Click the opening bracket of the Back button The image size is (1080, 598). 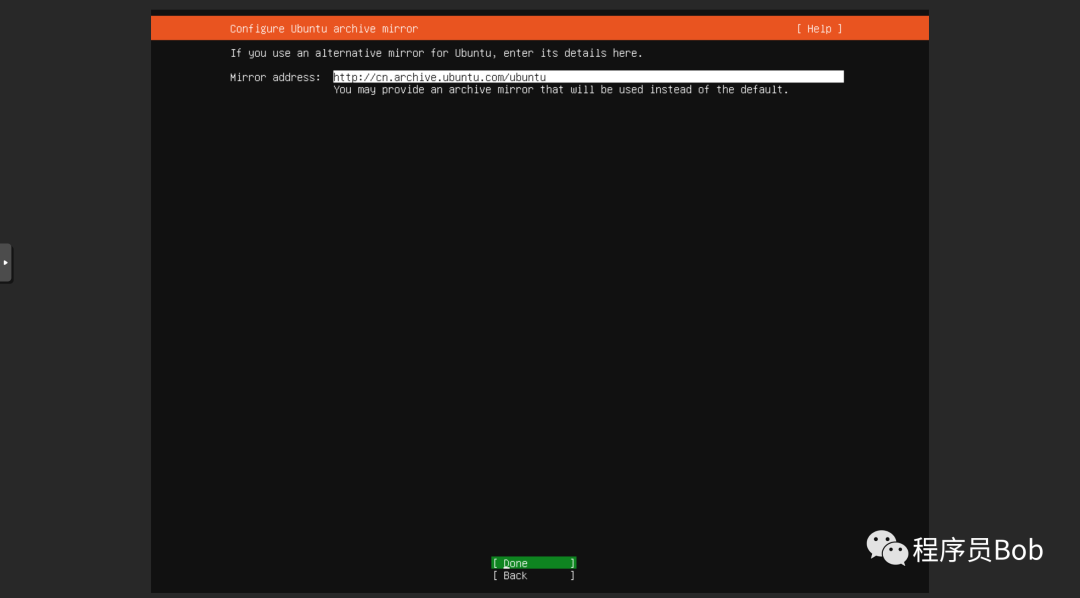(x=495, y=575)
